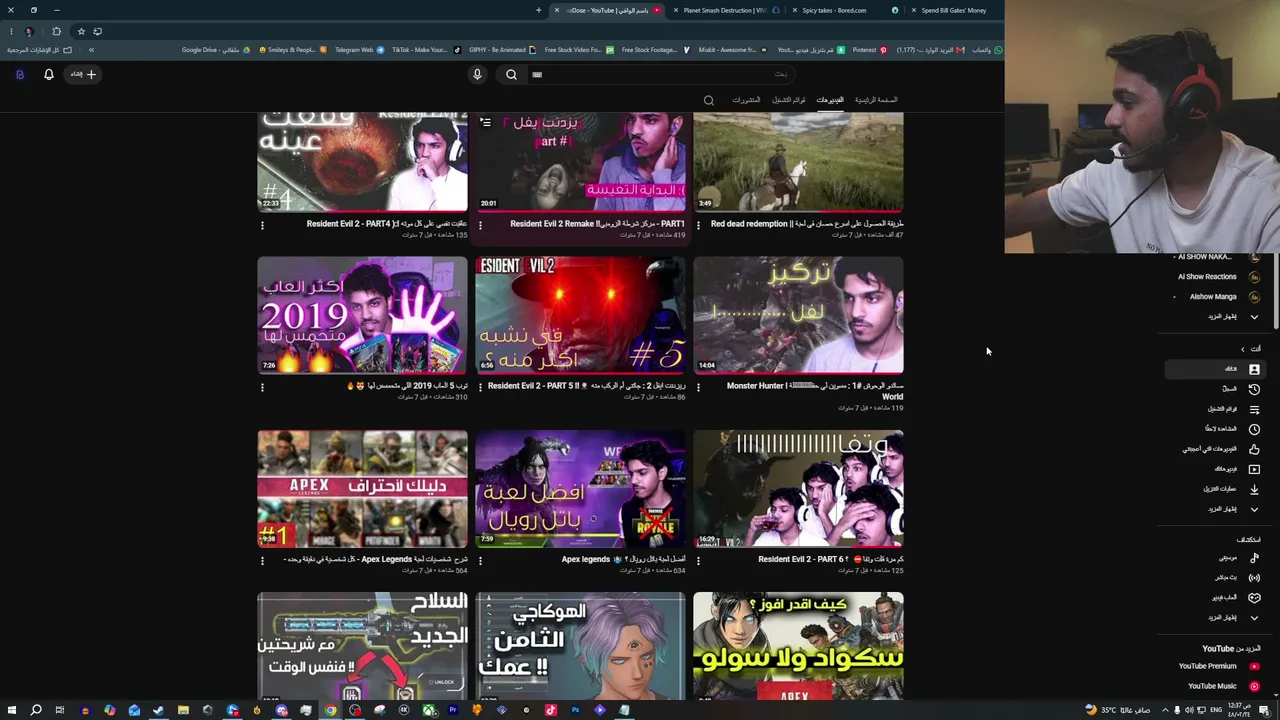Screen dimensions: 1280x720
Task: Open more options for Resident Evil 2 PART 6
Action: pyautogui.click(x=698, y=560)
